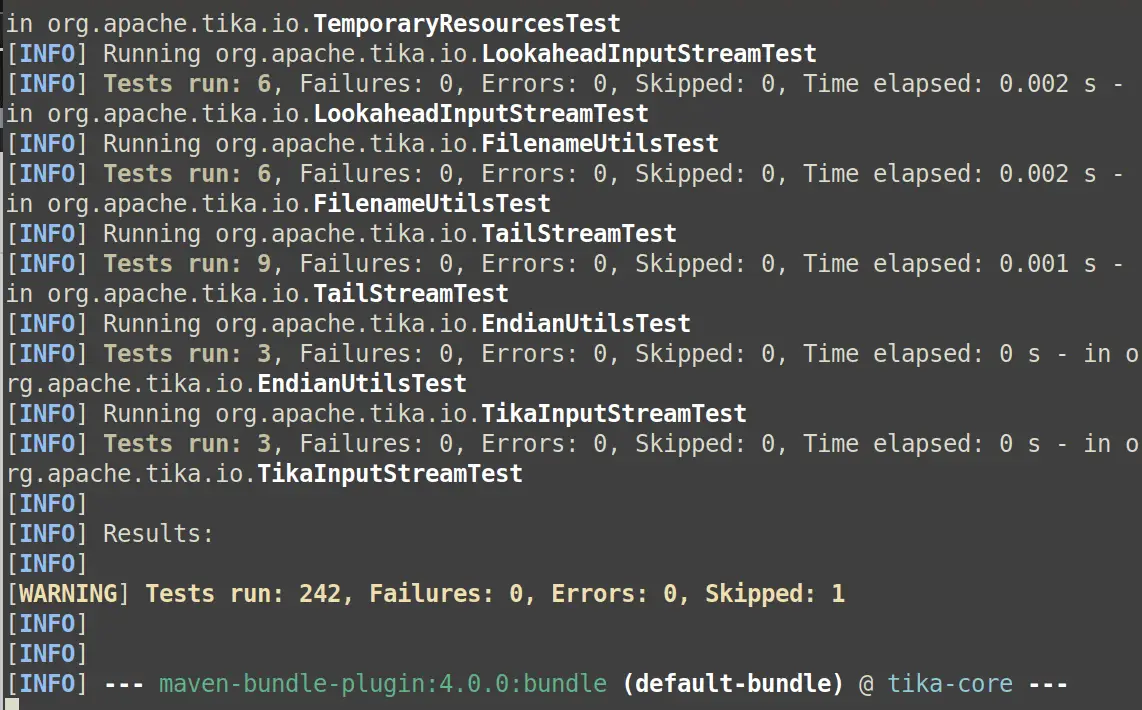Click TikaInputStreamTest in its Running line

click(x=614, y=413)
